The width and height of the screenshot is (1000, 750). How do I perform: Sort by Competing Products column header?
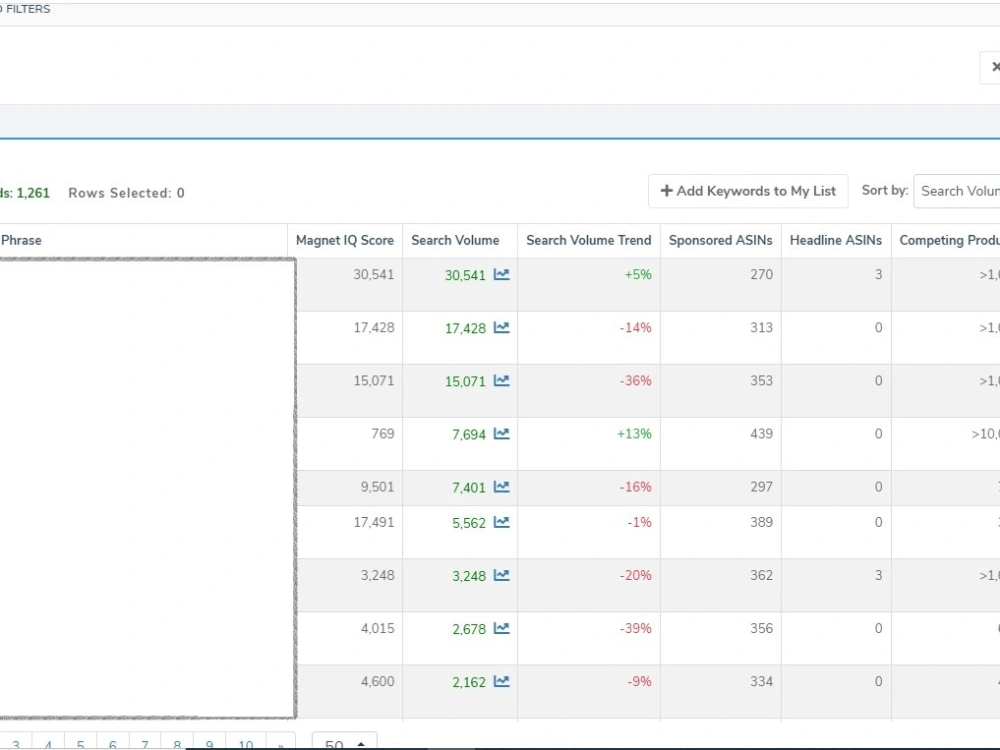pos(949,240)
